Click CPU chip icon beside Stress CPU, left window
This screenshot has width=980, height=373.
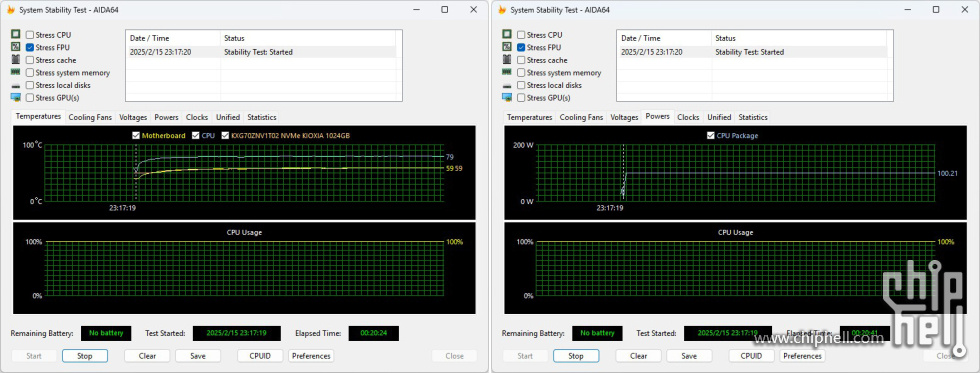coord(16,34)
